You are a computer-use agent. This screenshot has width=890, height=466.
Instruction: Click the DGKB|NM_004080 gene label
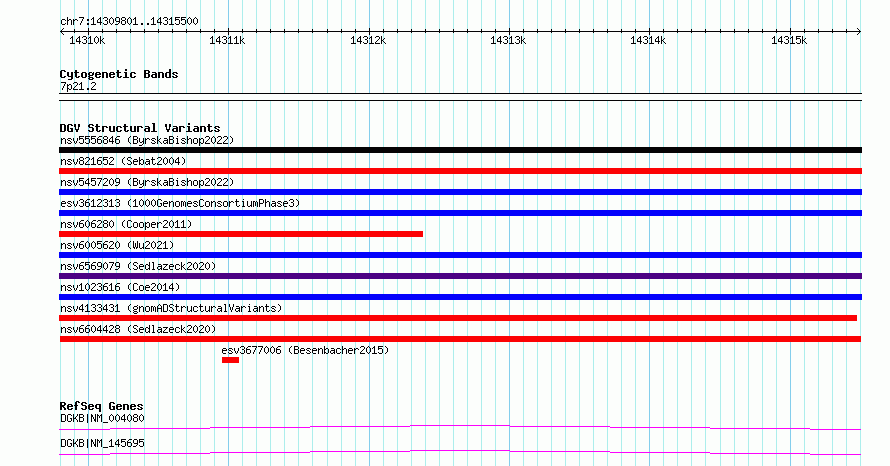(102, 418)
